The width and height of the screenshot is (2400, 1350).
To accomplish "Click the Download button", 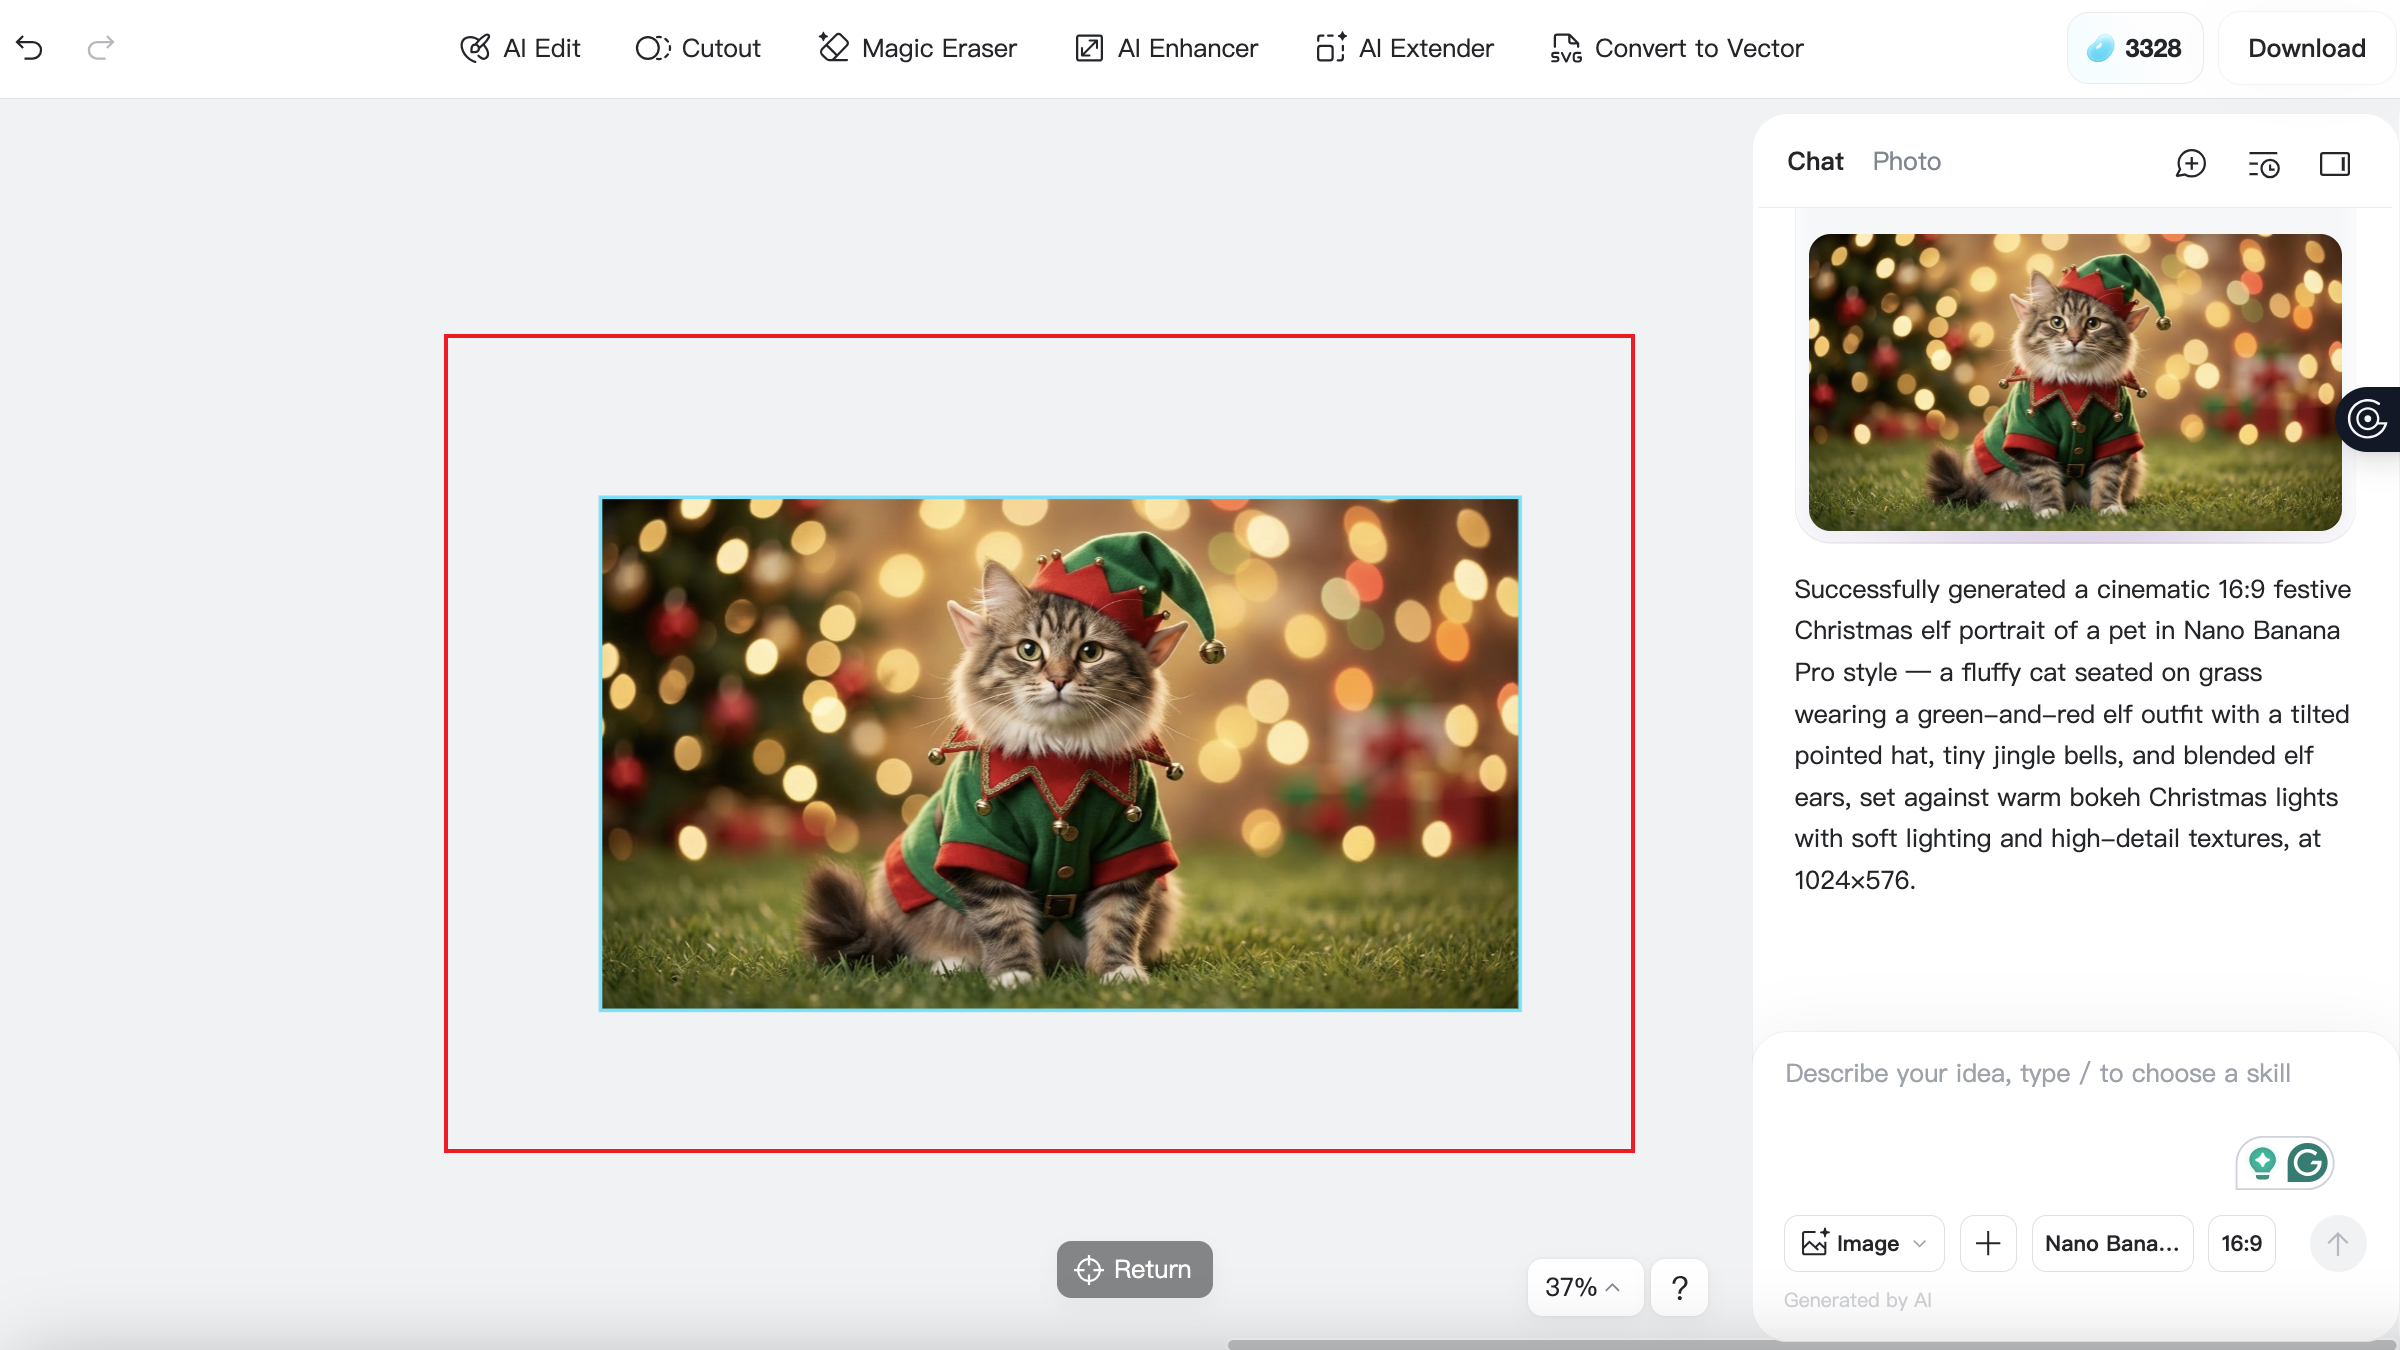I will [x=2306, y=48].
